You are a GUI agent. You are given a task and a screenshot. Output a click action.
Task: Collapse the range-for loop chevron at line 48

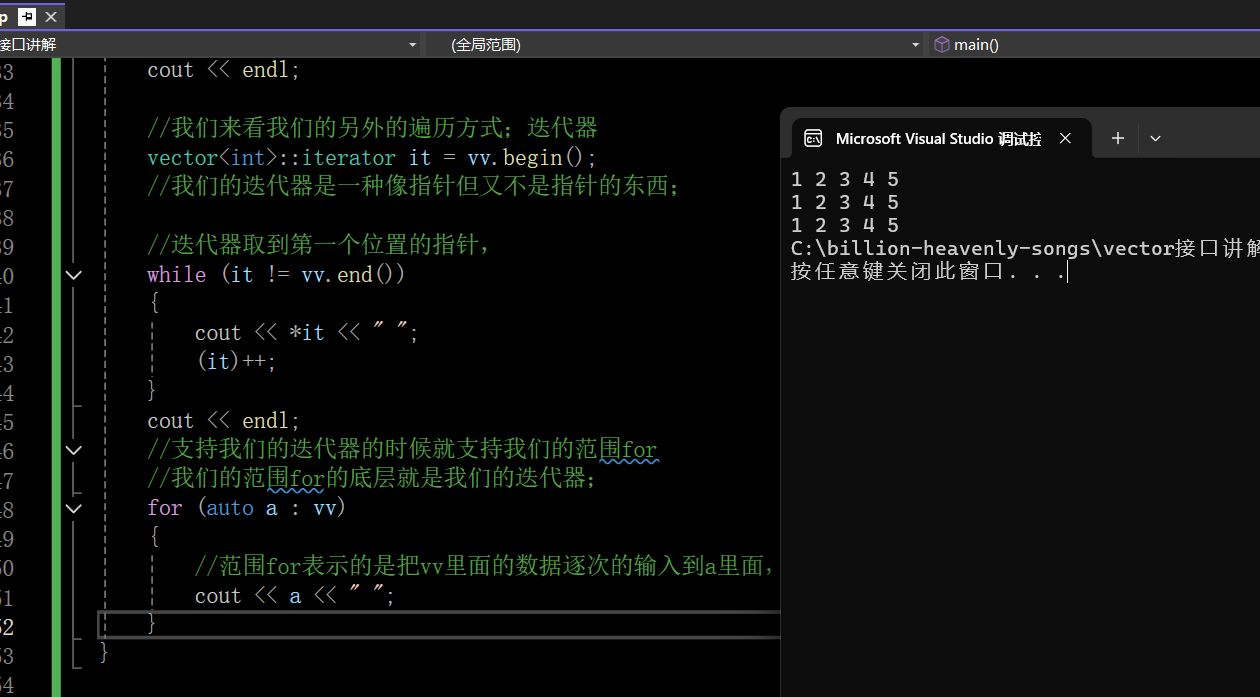pyautogui.click(x=73, y=507)
